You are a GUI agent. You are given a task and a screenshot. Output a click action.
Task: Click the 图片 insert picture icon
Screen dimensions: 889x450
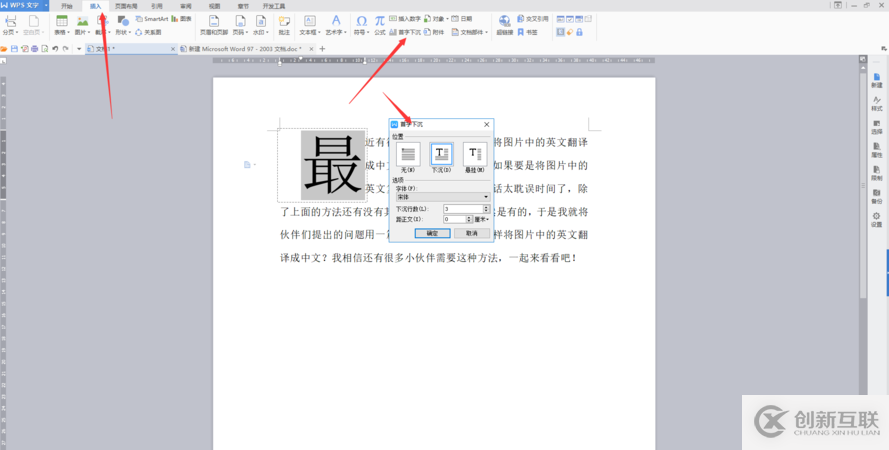(82, 22)
